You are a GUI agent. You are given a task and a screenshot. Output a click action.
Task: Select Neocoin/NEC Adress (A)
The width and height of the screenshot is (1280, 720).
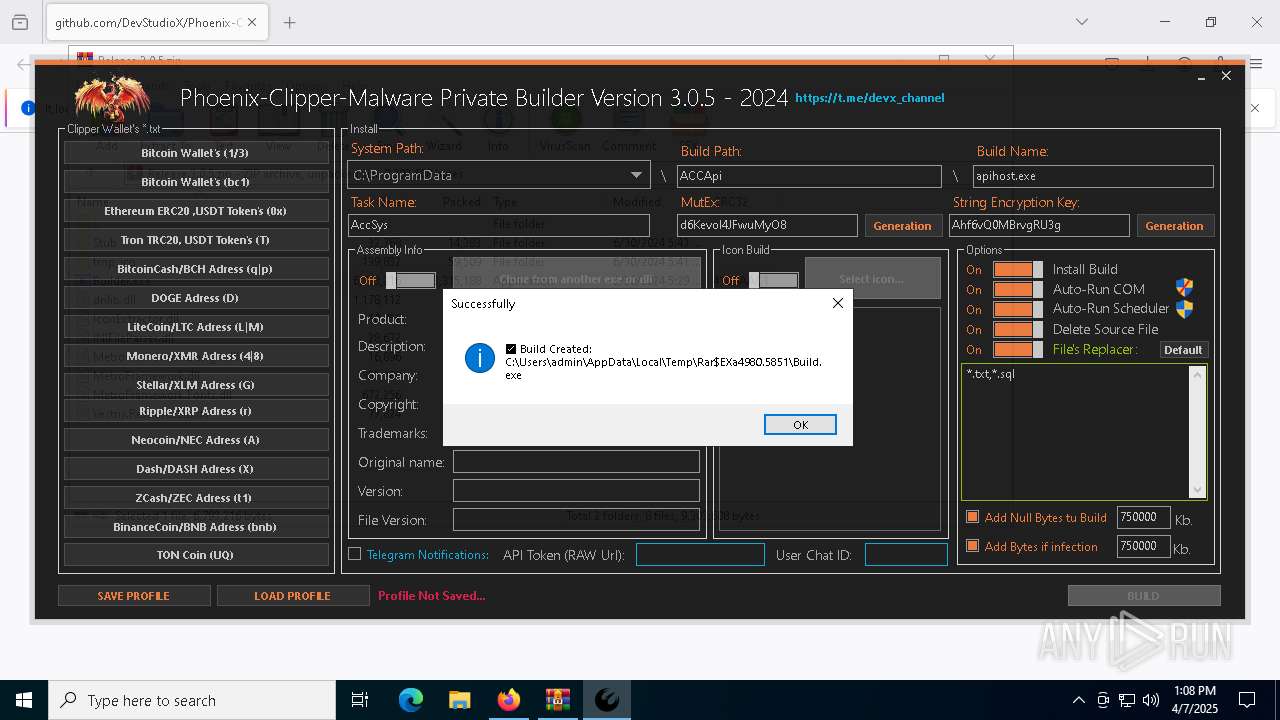click(x=196, y=440)
